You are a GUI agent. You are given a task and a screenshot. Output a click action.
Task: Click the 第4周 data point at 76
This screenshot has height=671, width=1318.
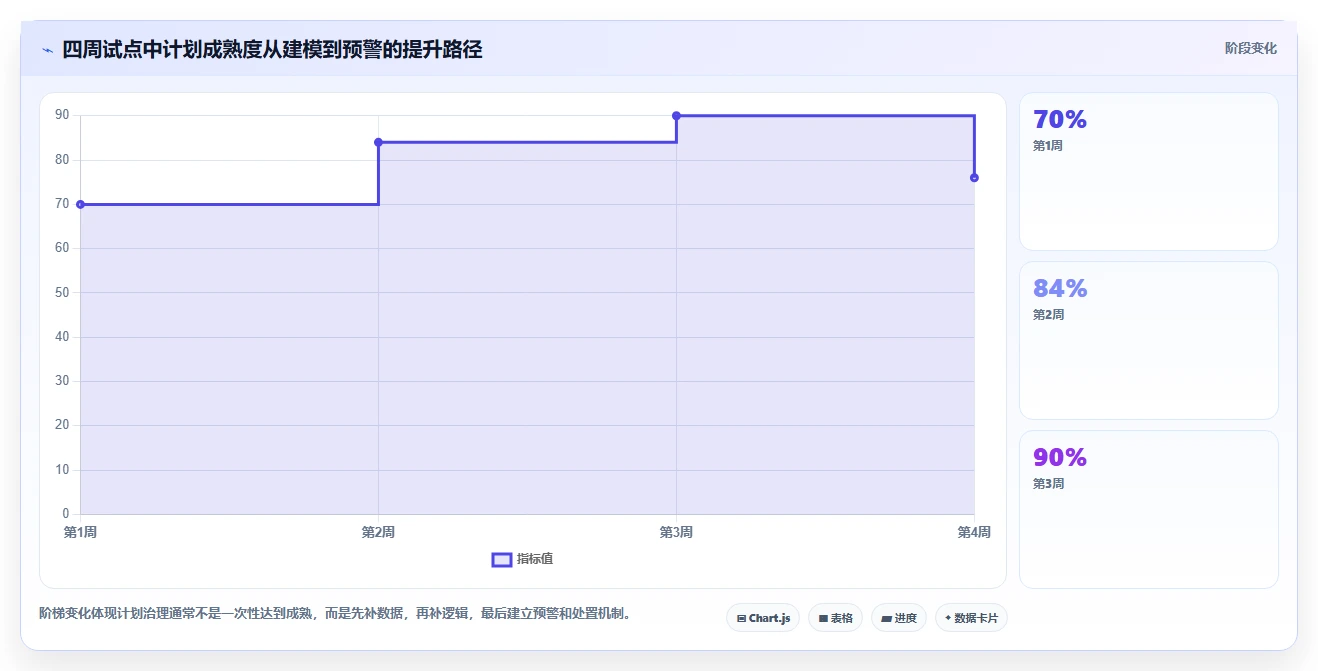coord(974,178)
